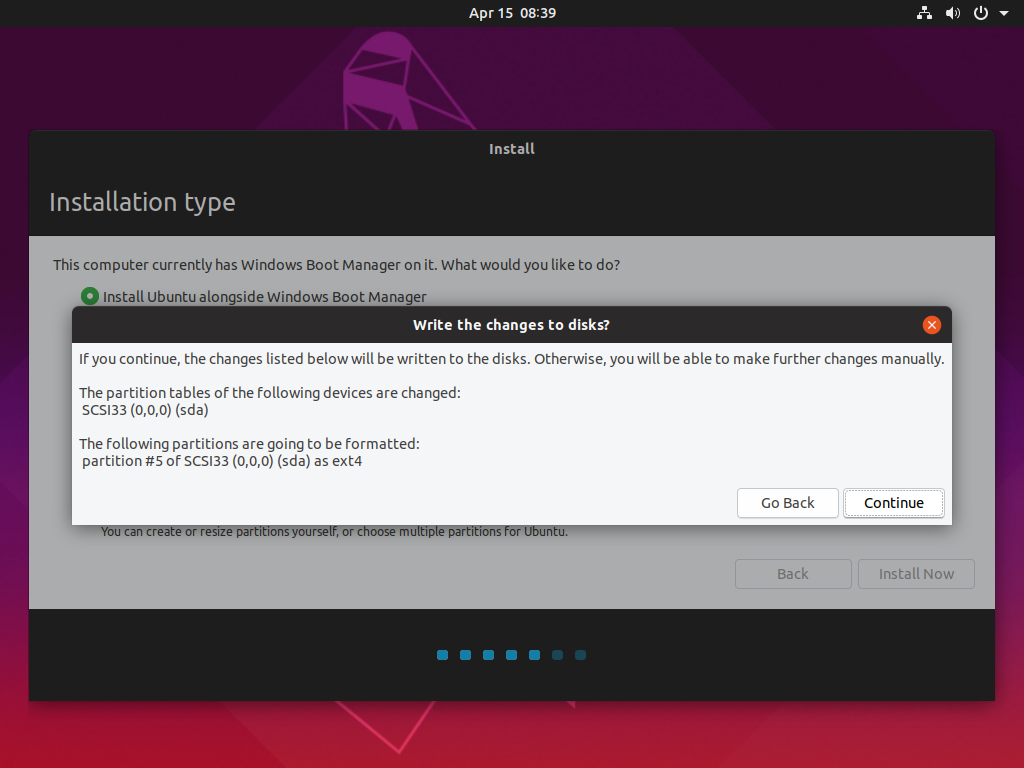This screenshot has width=1024, height=768.
Task: Click the power icon in top bar
Action: [981, 13]
